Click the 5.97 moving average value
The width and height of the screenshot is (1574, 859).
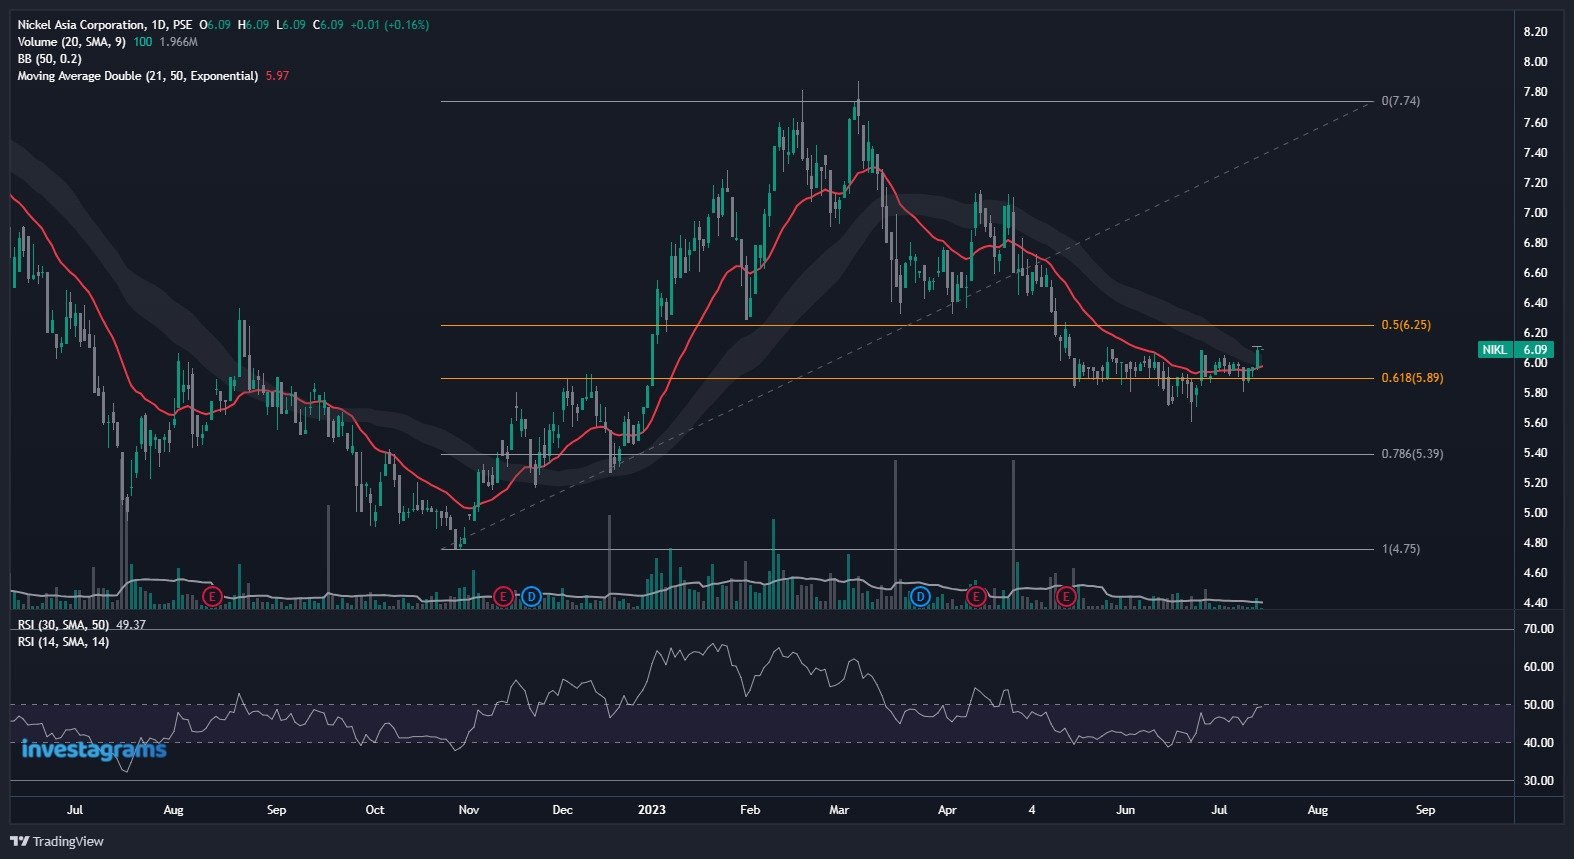click(x=277, y=76)
